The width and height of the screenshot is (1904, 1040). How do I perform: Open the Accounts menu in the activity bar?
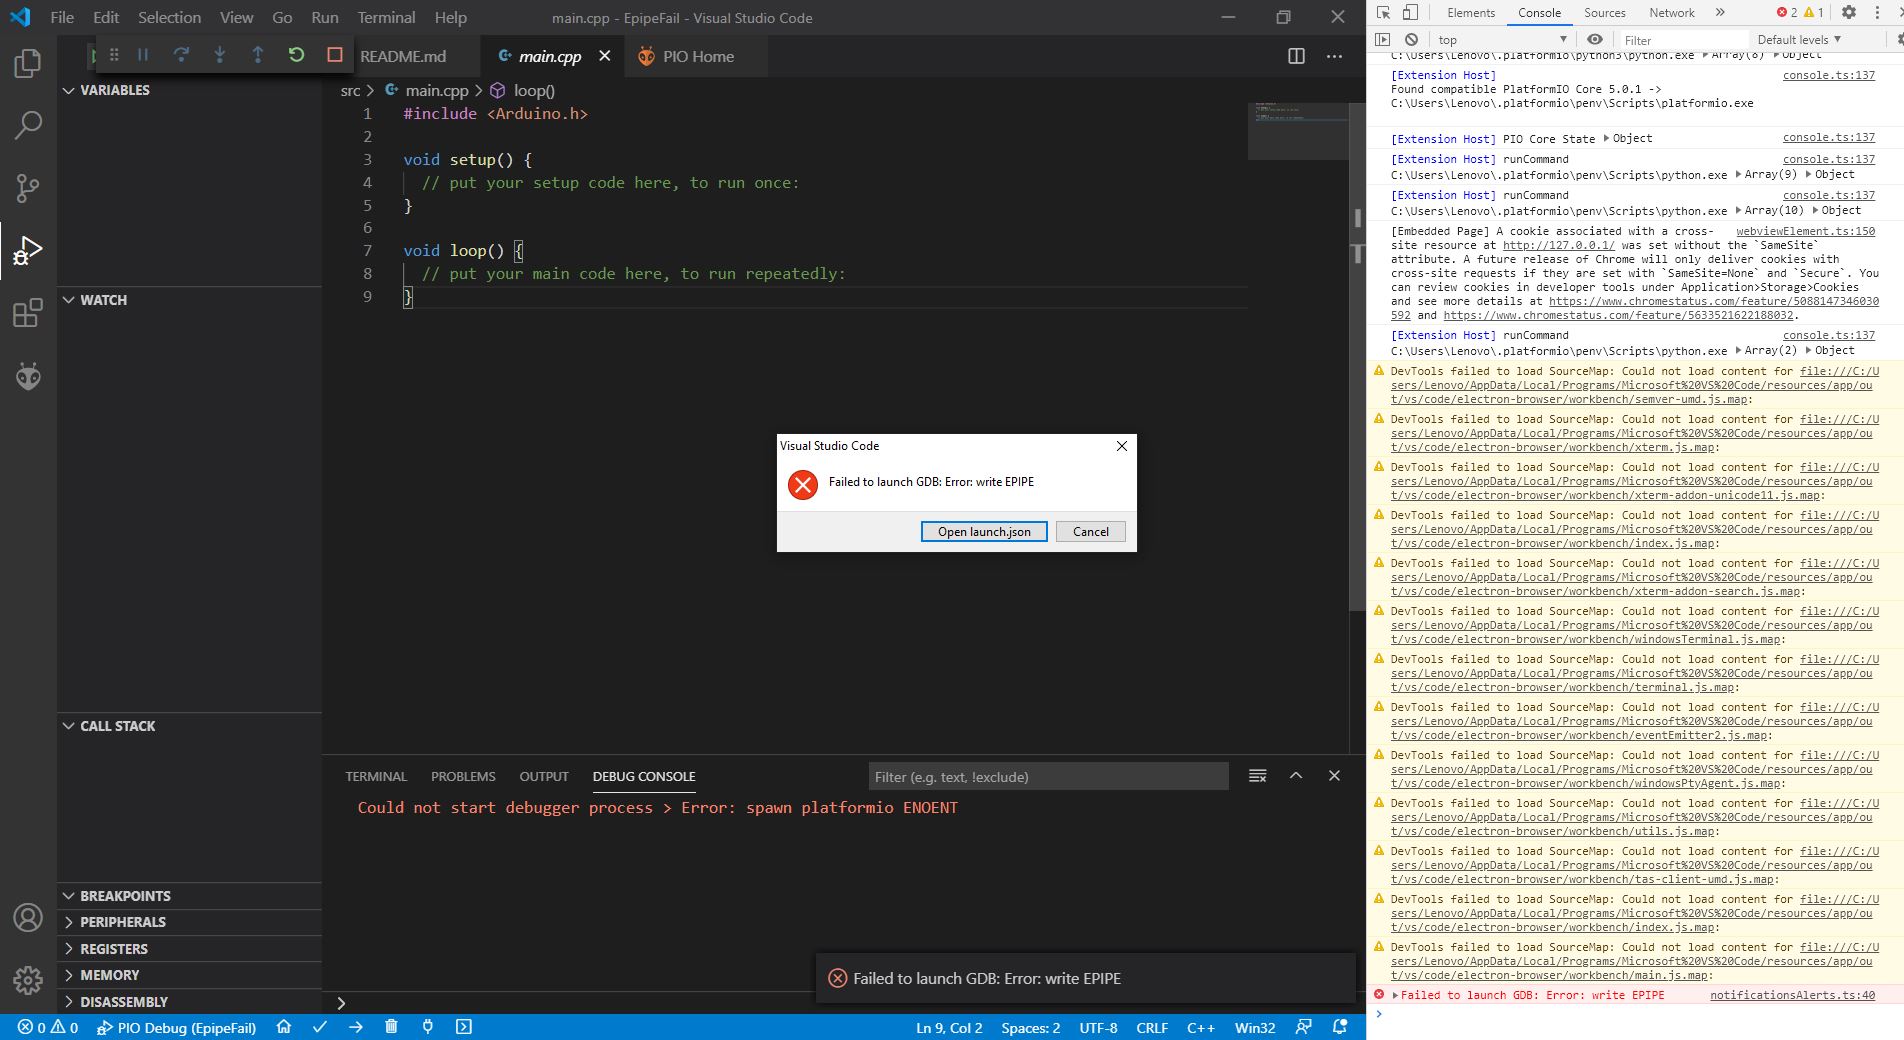[28, 917]
